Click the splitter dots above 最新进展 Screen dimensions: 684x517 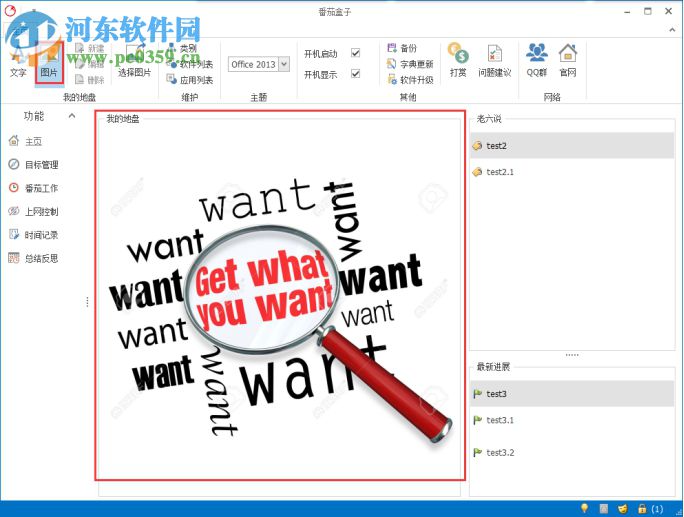tap(572, 355)
